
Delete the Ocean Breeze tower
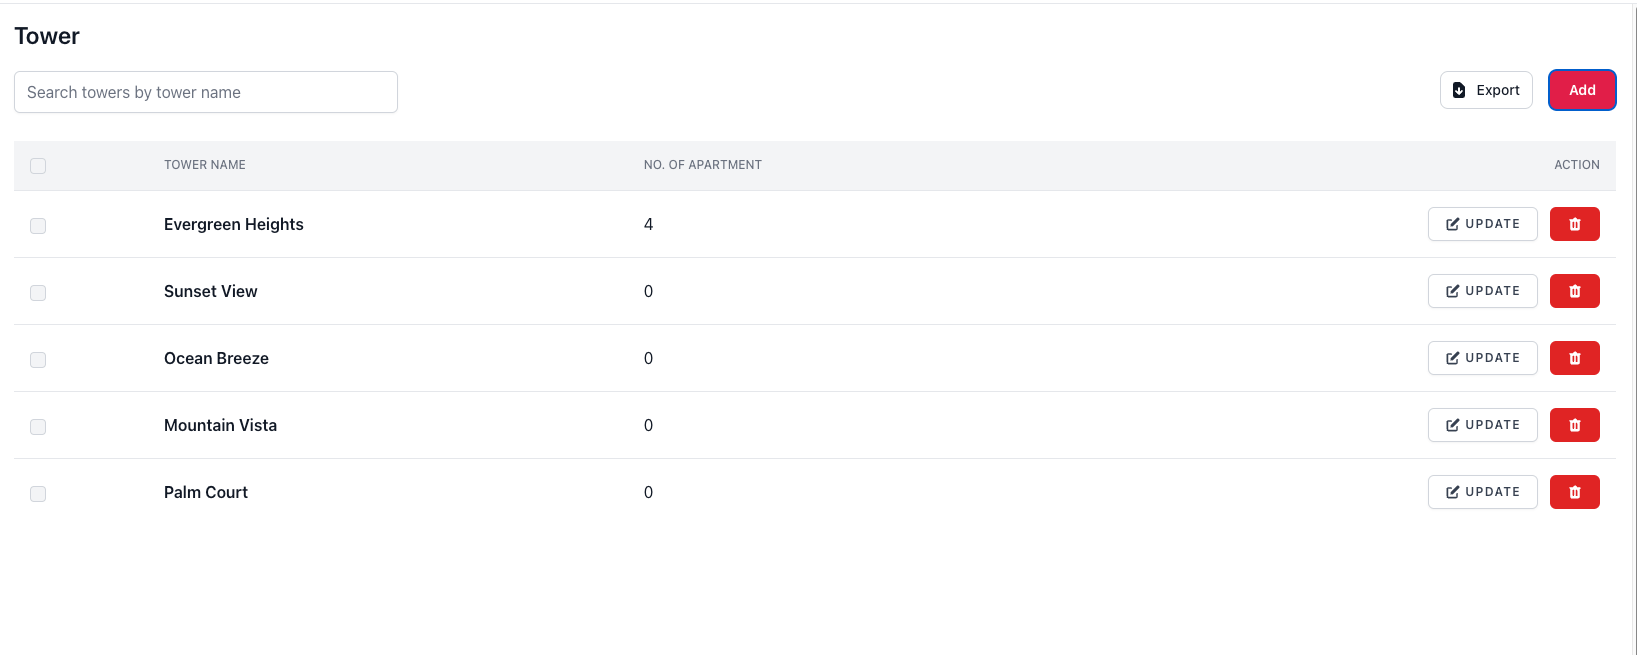click(1574, 358)
